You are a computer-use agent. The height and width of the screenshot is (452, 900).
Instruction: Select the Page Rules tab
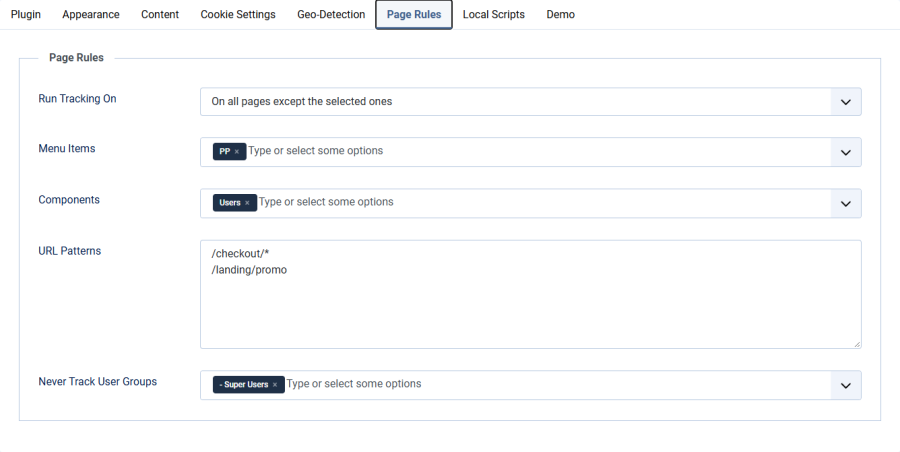tap(414, 14)
